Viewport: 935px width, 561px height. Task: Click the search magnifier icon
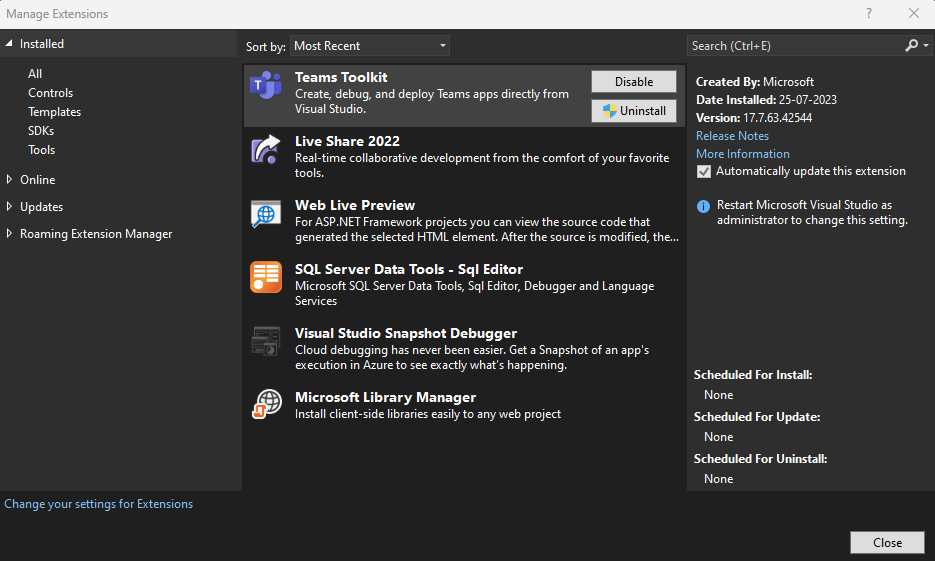(911, 46)
